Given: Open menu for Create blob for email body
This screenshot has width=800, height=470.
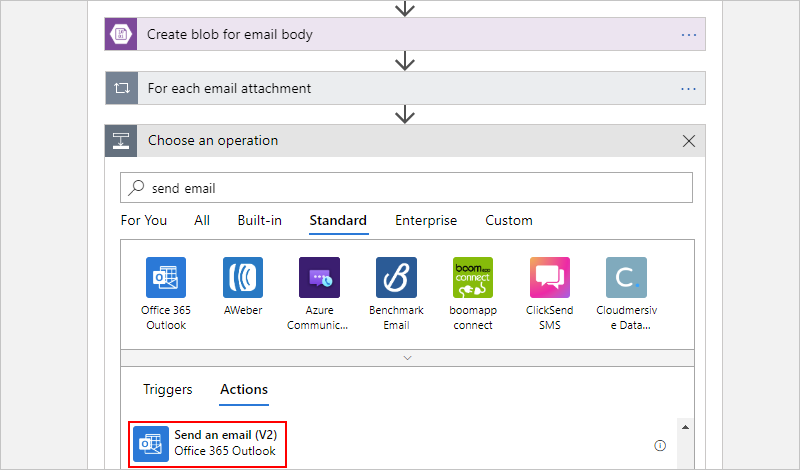Looking at the screenshot, I should coord(688,34).
